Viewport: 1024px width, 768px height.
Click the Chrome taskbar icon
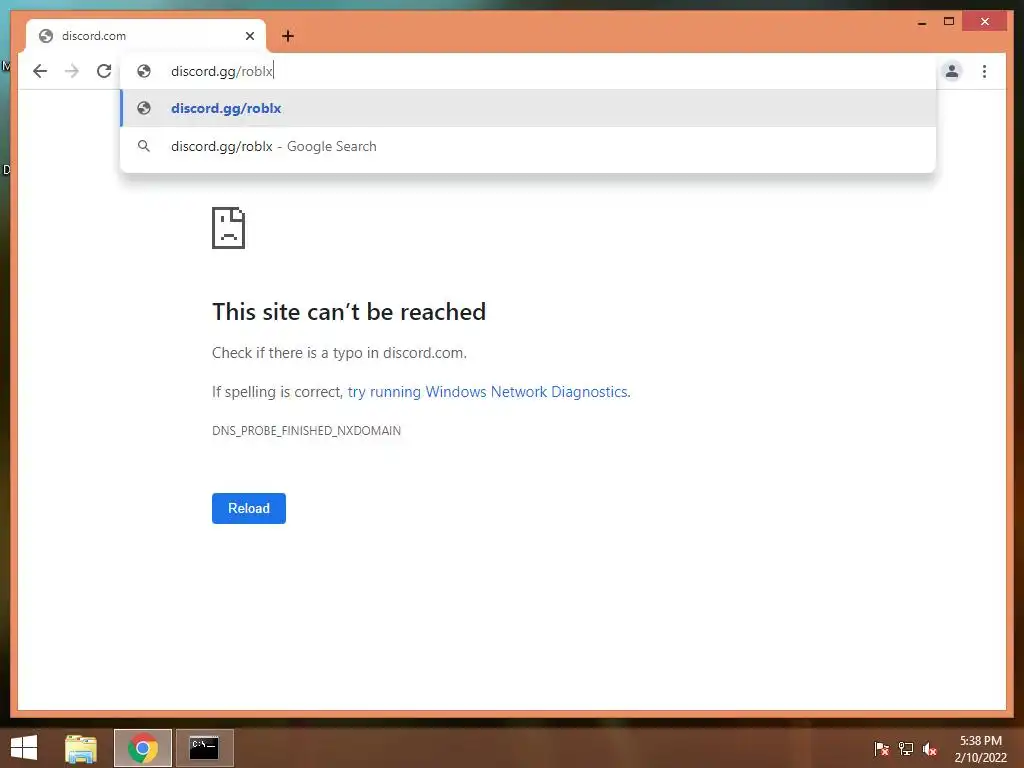143,748
